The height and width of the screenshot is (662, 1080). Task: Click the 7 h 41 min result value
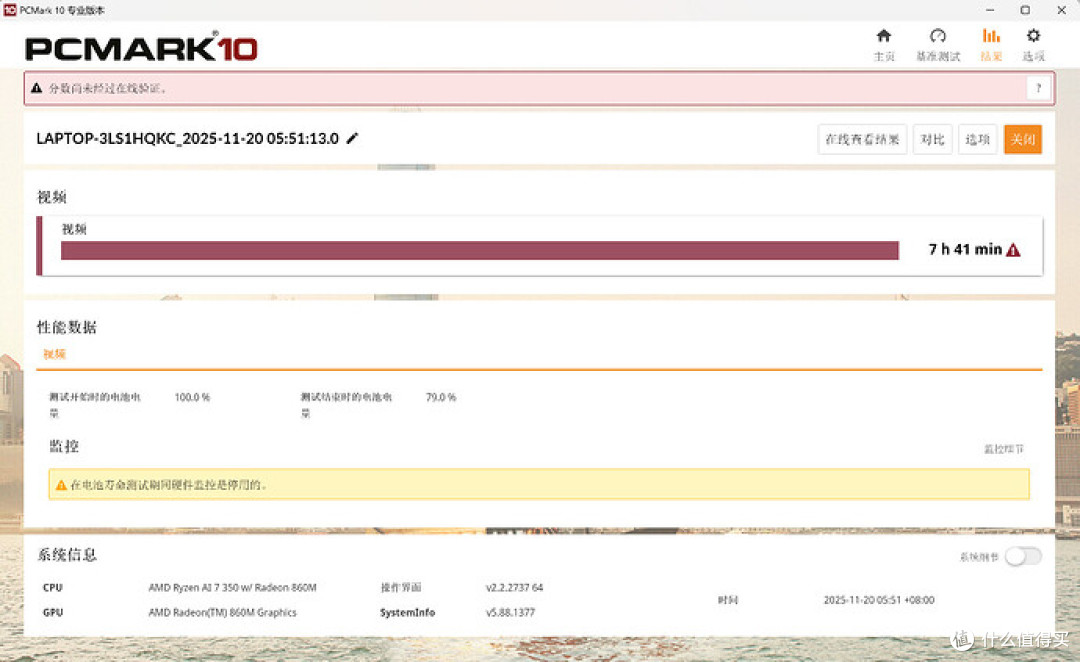click(x=965, y=249)
